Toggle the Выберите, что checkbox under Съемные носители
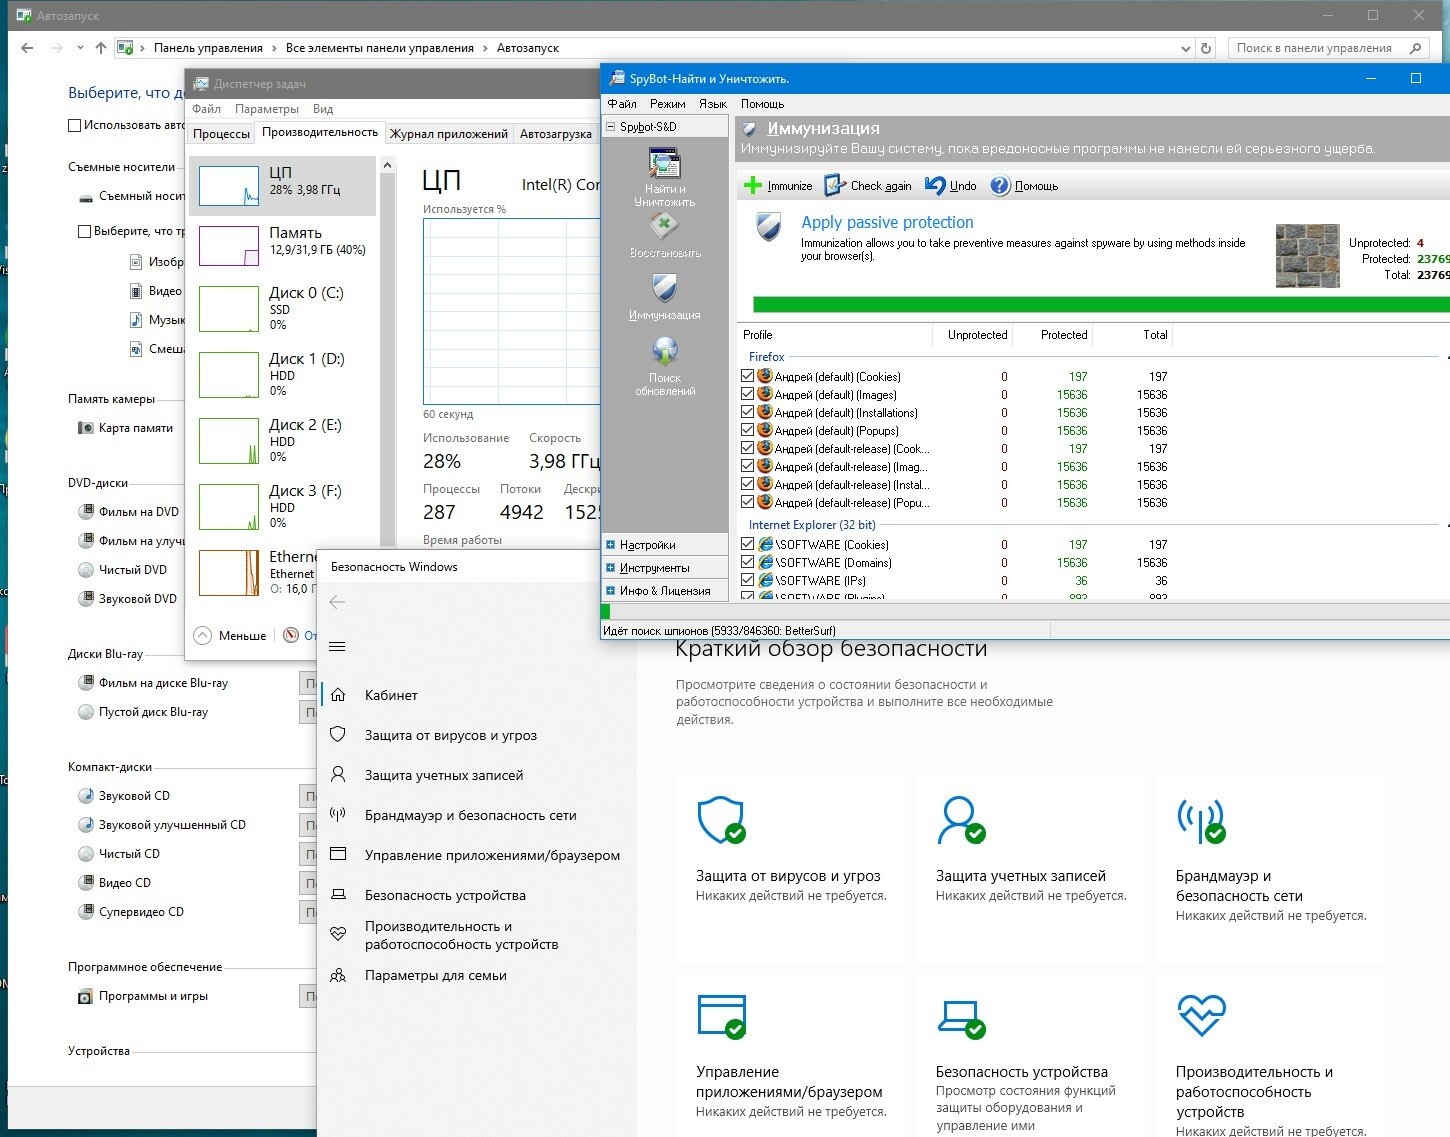This screenshot has width=1450, height=1137. coord(85,231)
